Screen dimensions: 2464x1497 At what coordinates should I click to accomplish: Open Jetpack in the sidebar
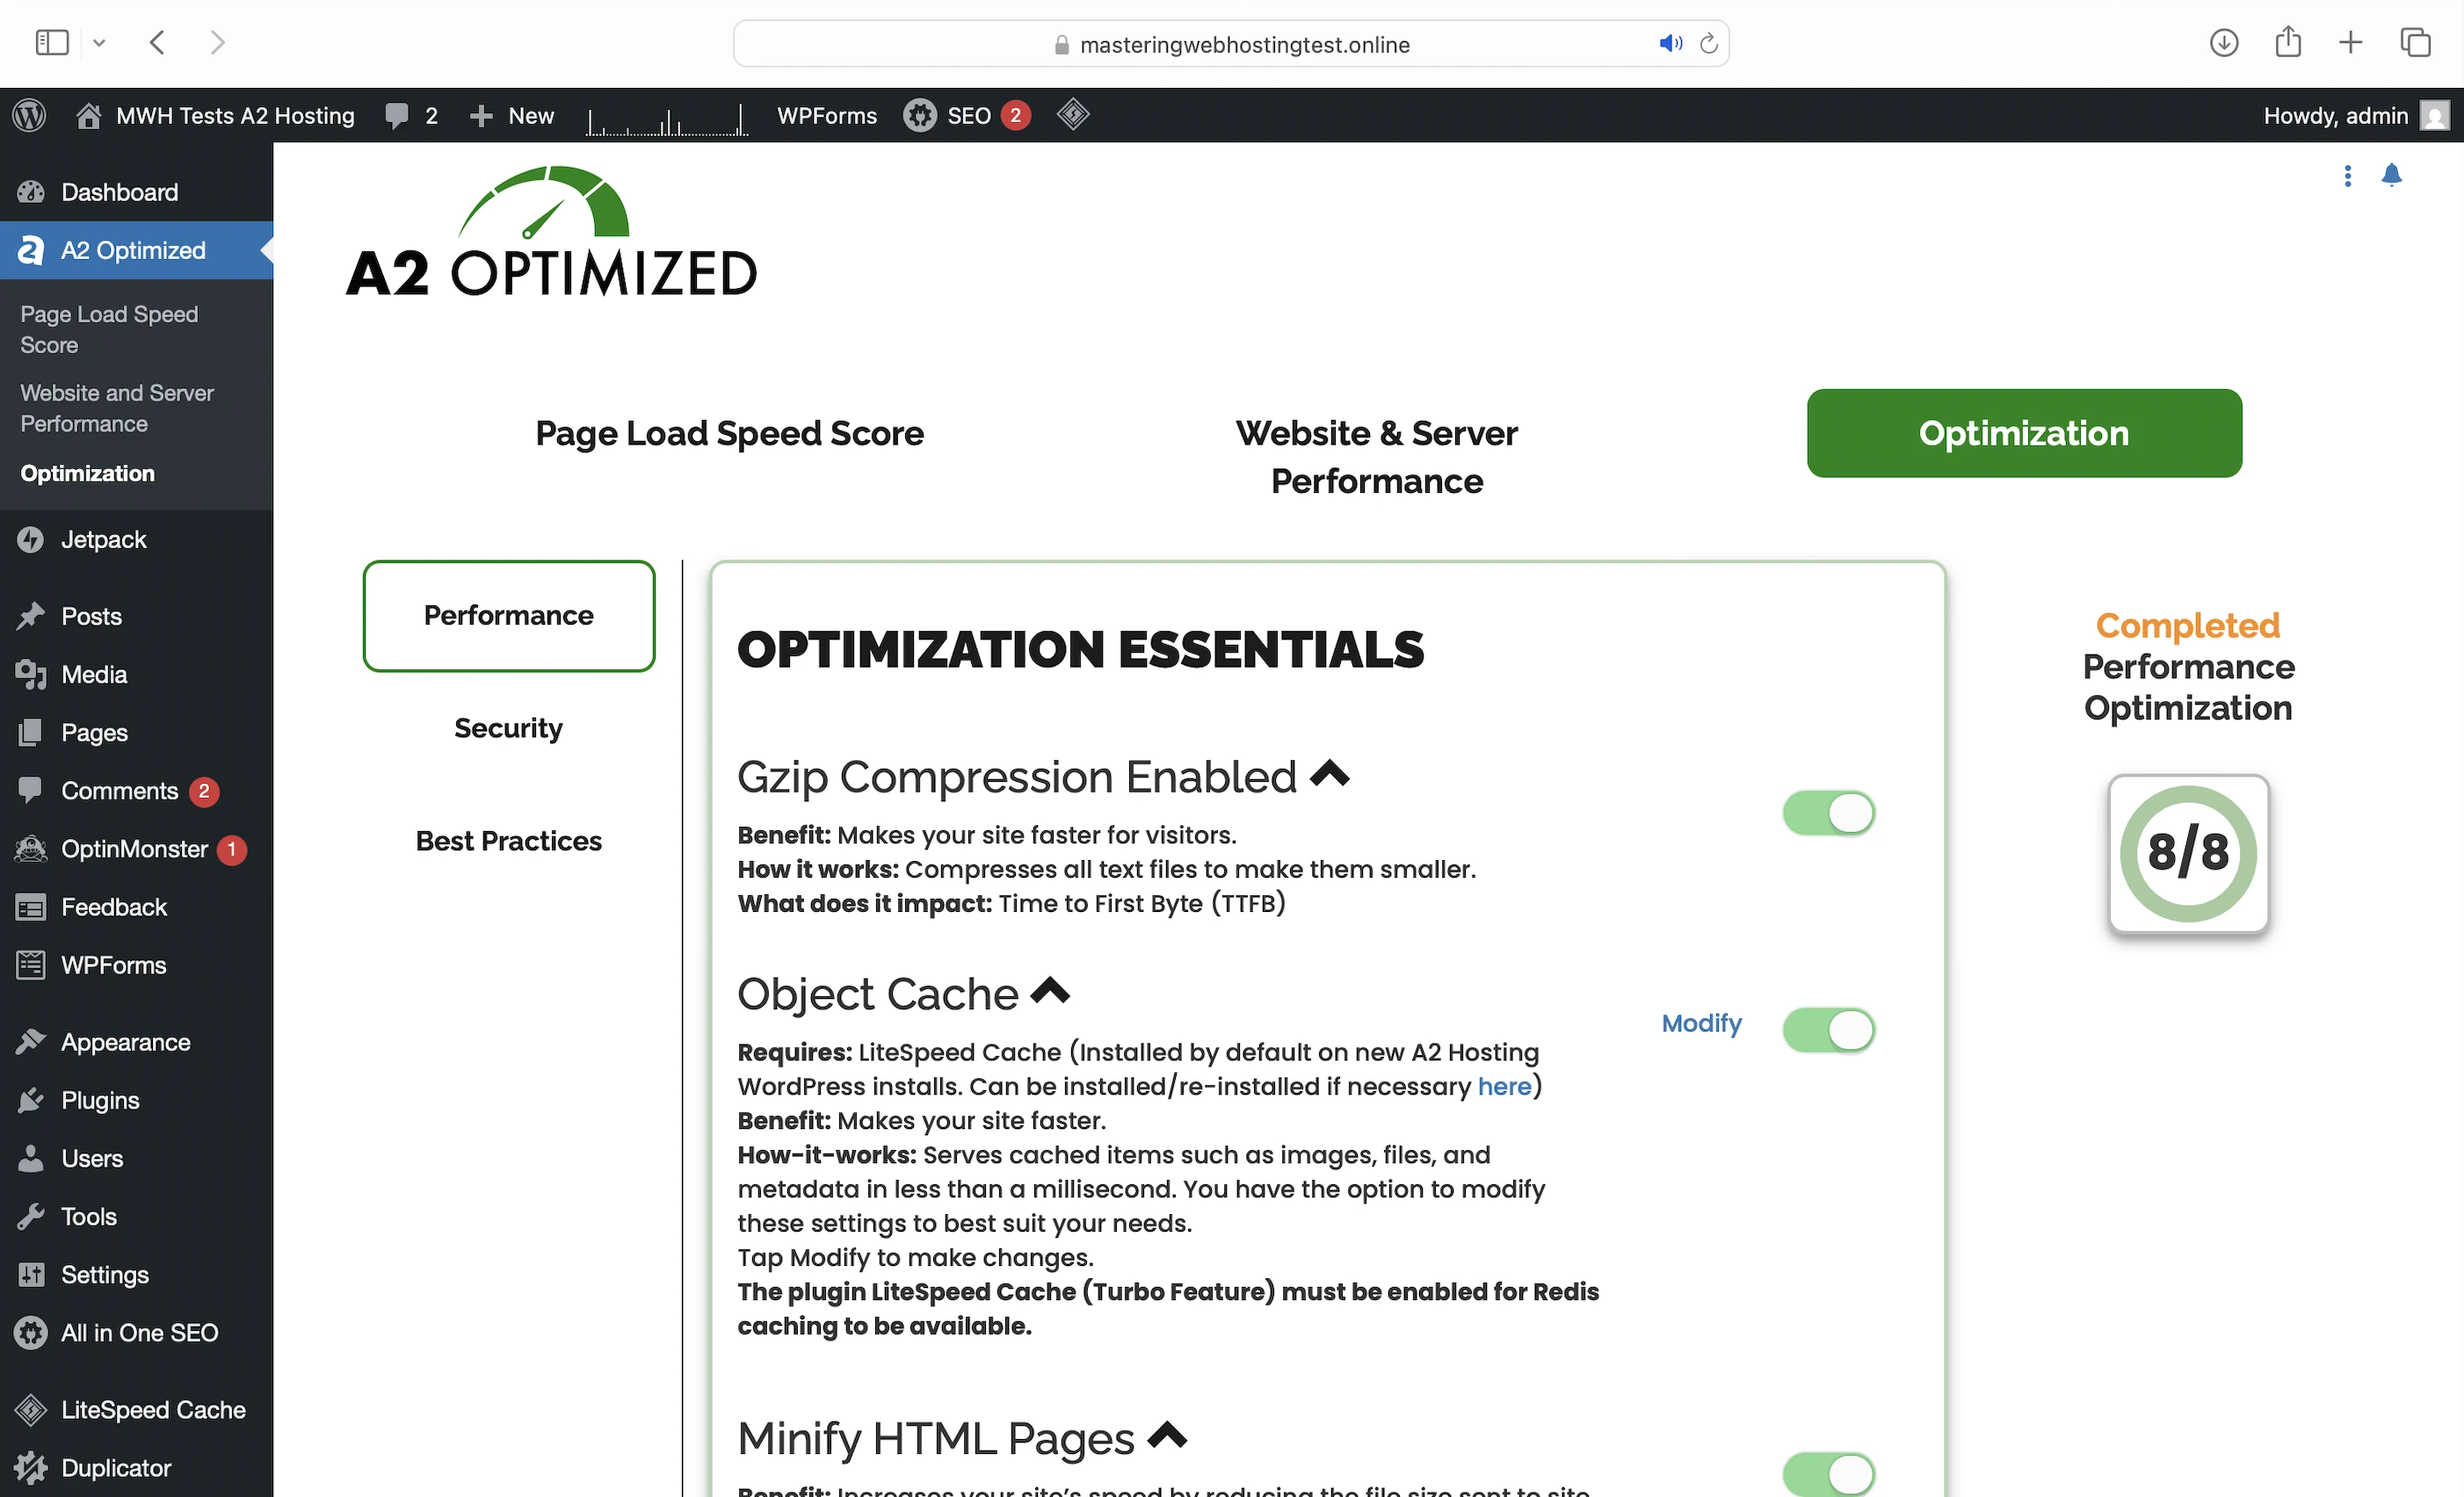tap(103, 539)
